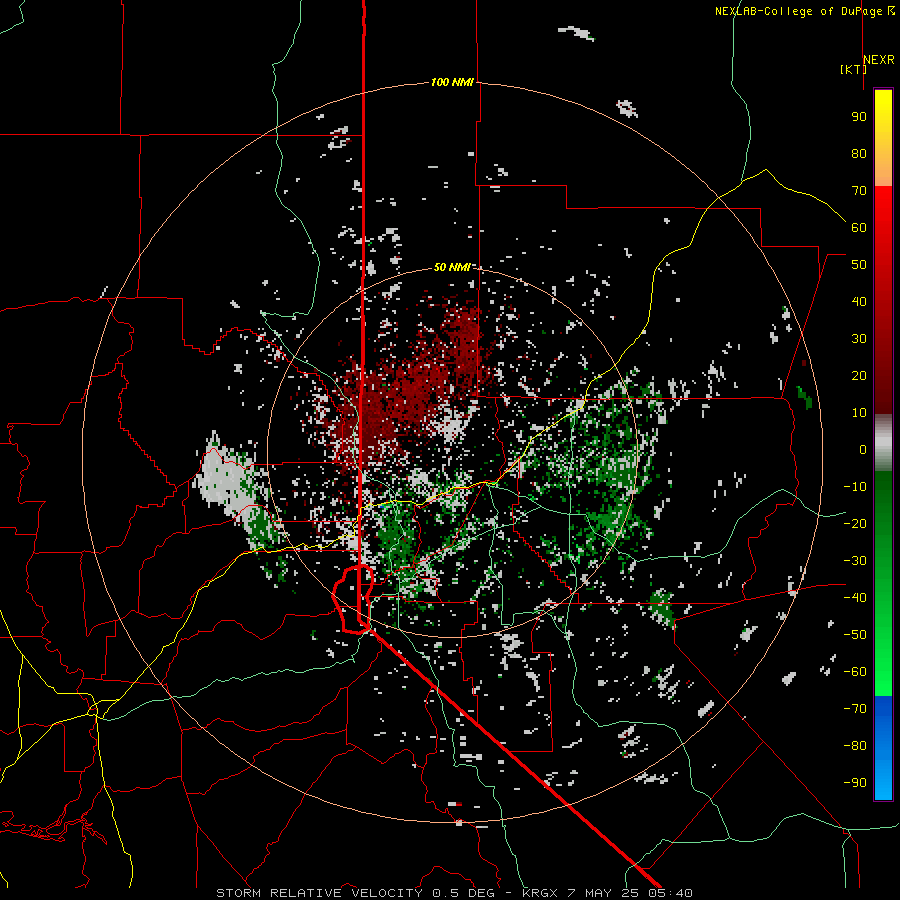The width and height of the screenshot is (900, 900).
Task: Click the gray zero-velocity color bar segment
Action: 883,443
